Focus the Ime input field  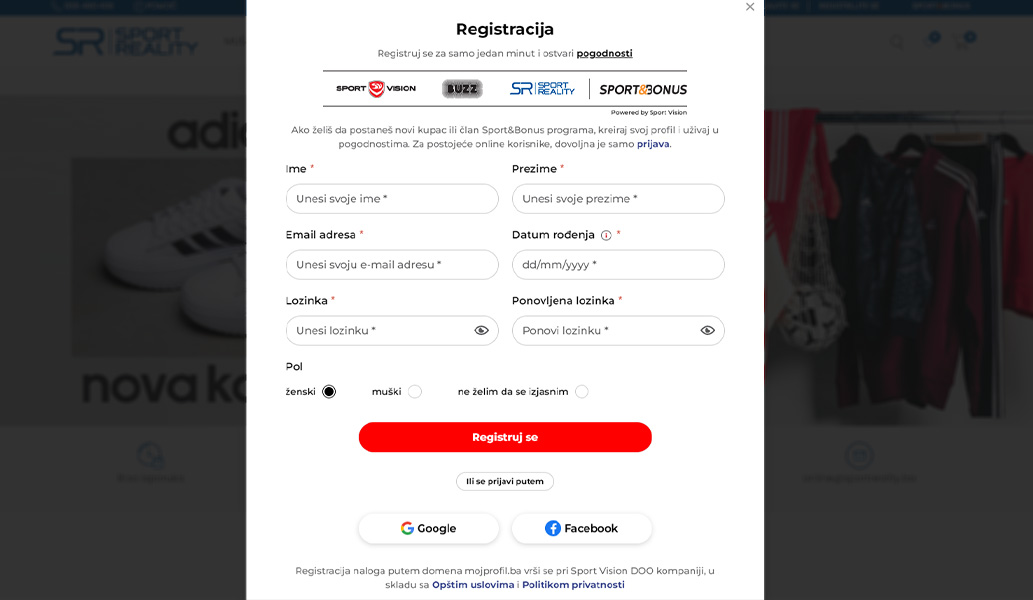[x=392, y=199]
